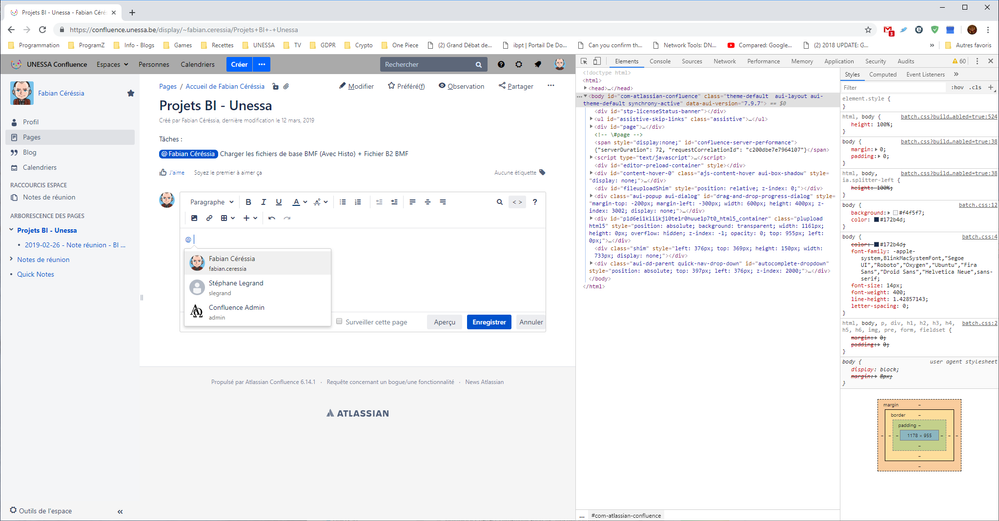Switch to DevTools Console tab
The height and width of the screenshot is (521, 999).
pos(660,61)
